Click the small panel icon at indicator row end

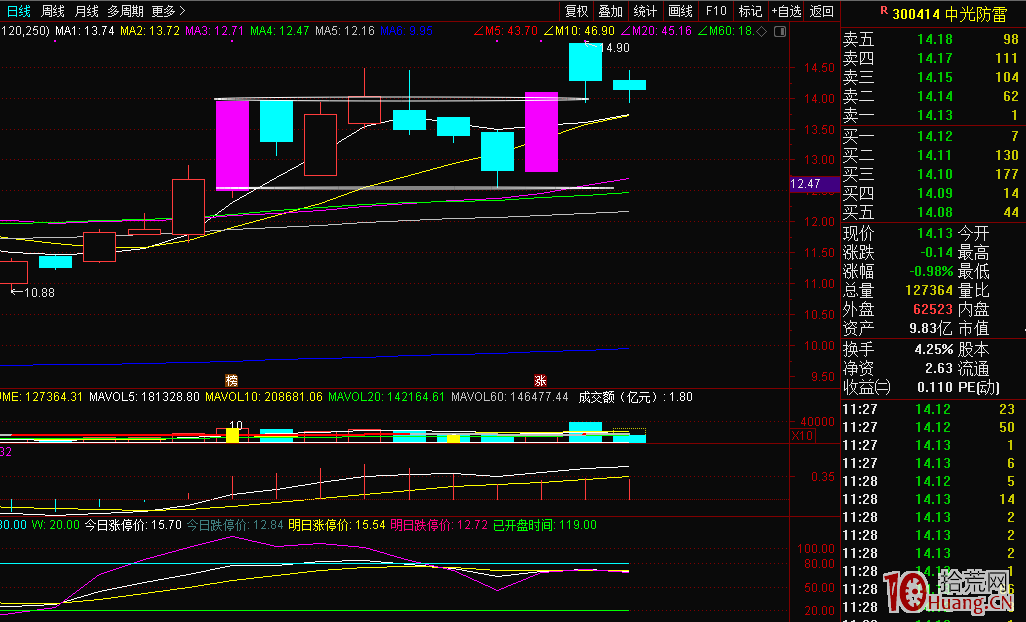click(778, 31)
